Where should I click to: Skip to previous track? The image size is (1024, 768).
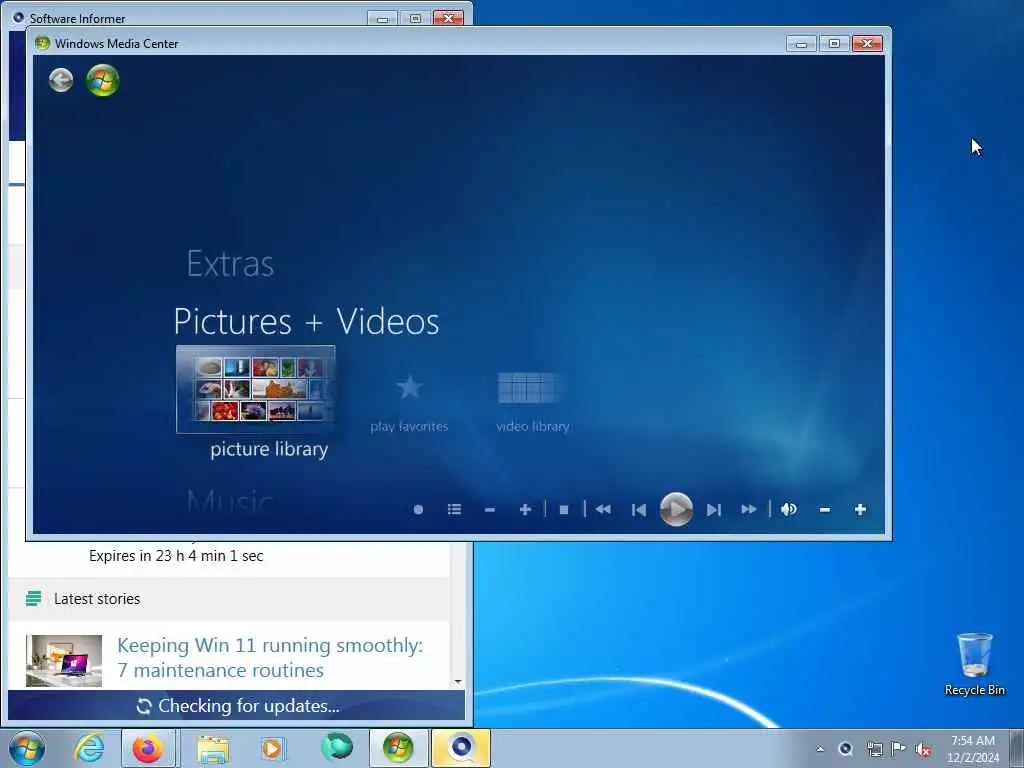coord(639,509)
